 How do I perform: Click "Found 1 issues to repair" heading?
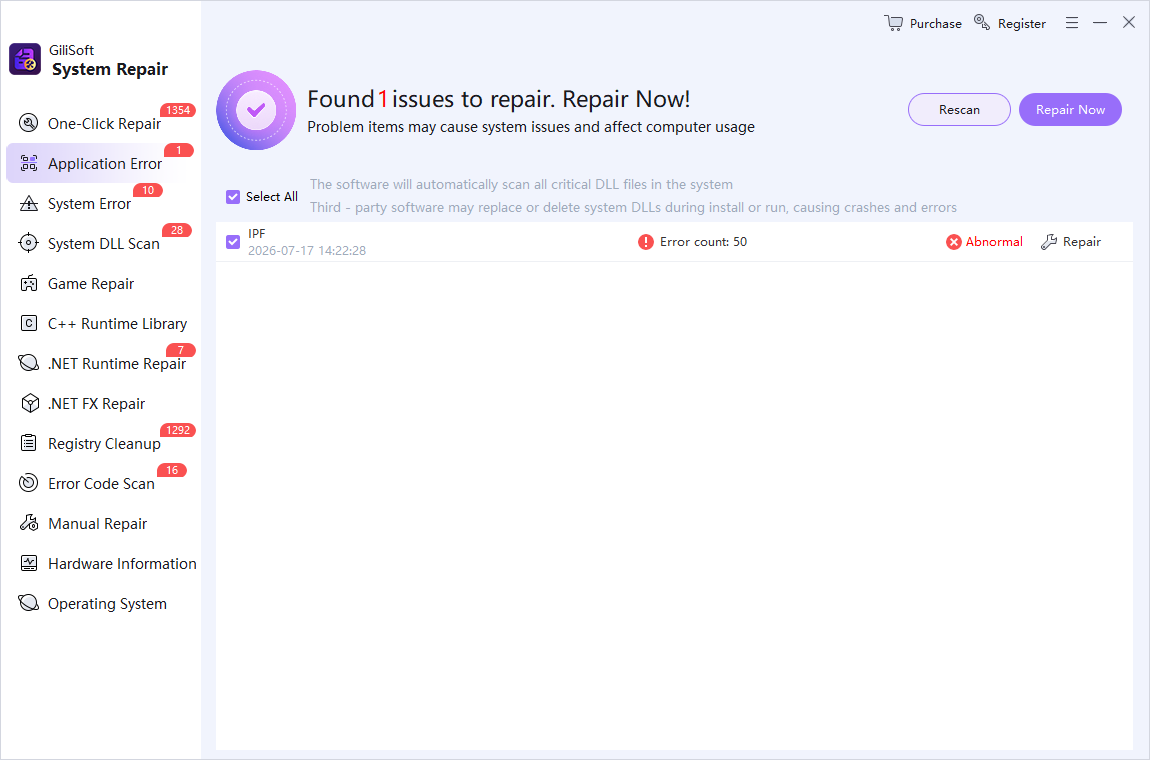(499, 99)
